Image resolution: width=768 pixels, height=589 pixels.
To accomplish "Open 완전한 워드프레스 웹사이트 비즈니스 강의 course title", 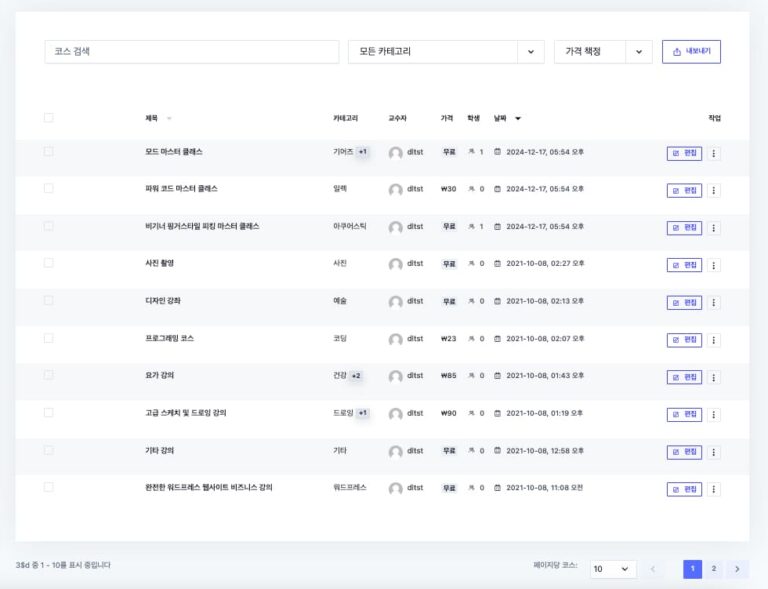I will click(x=209, y=488).
